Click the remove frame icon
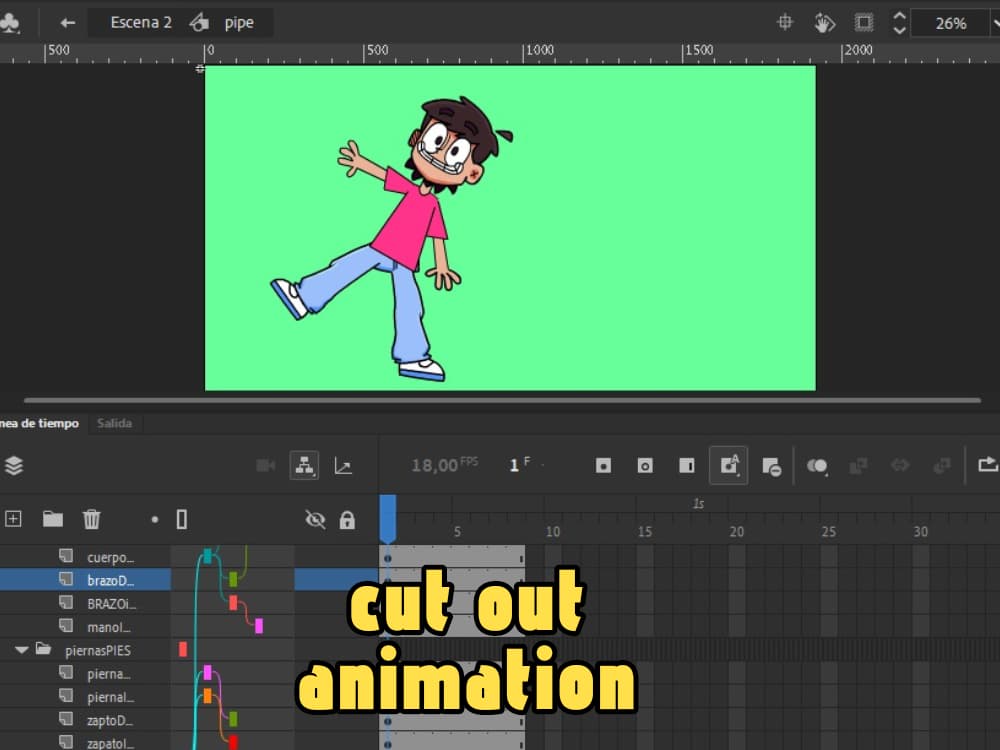This screenshot has width=1000, height=750. pos(771,466)
